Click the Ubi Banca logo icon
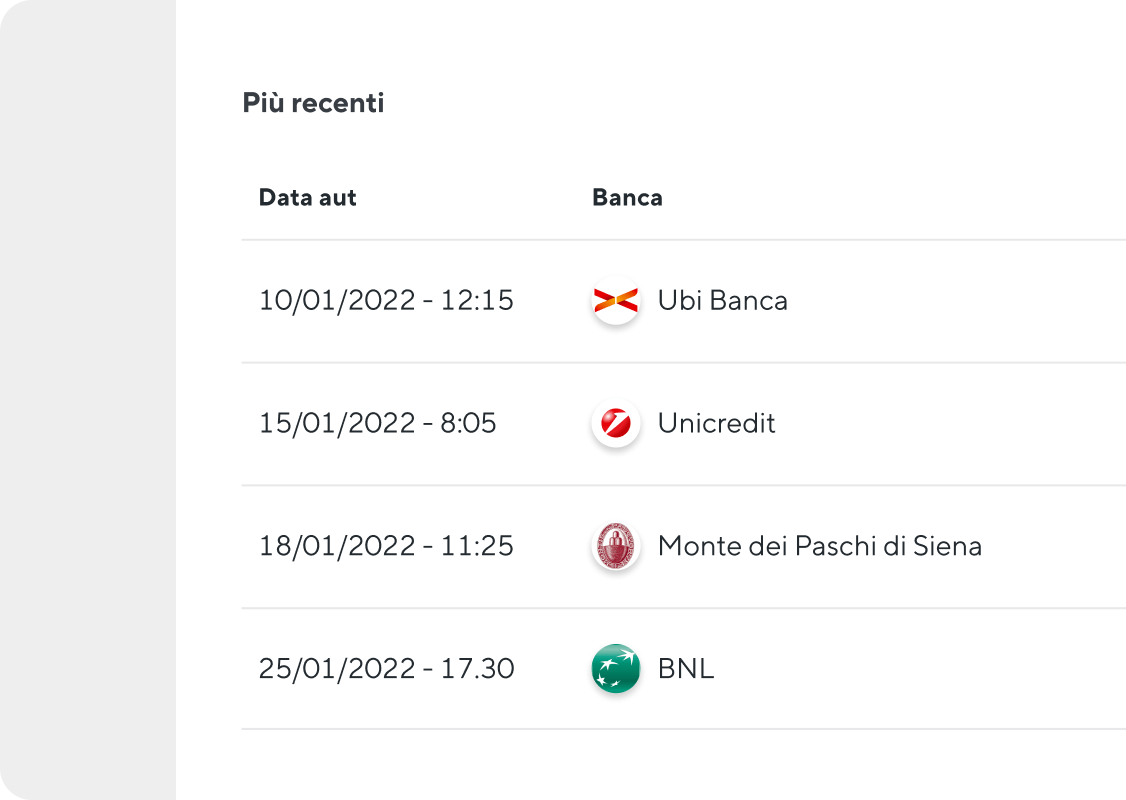The height and width of the screenshot is (800, 1126). 615,300
